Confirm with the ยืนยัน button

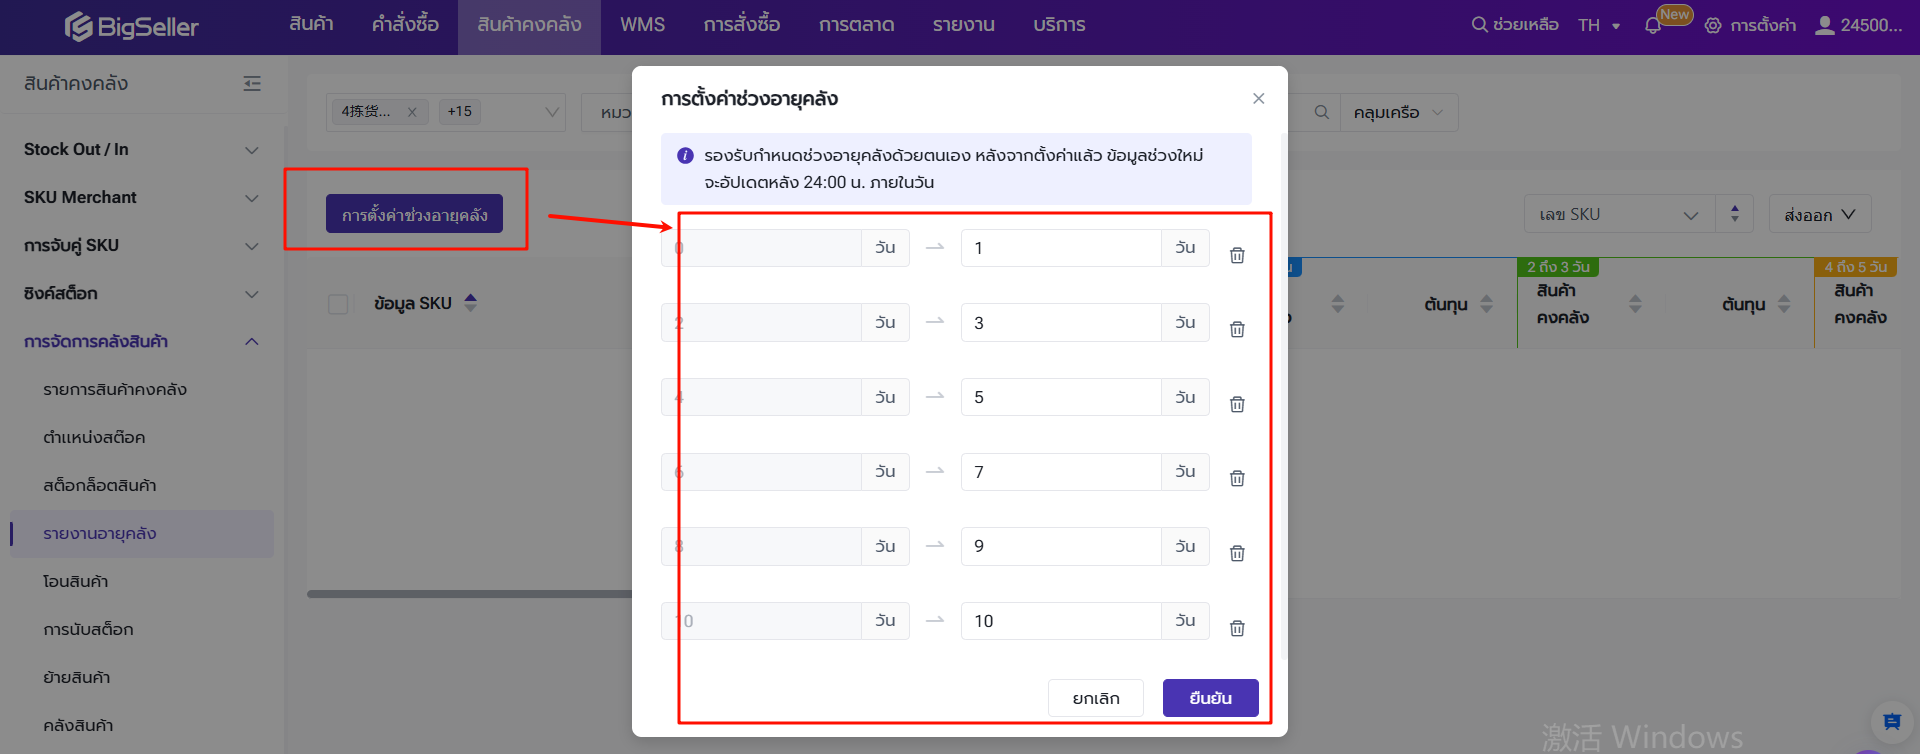click(x=1210, y=698)
